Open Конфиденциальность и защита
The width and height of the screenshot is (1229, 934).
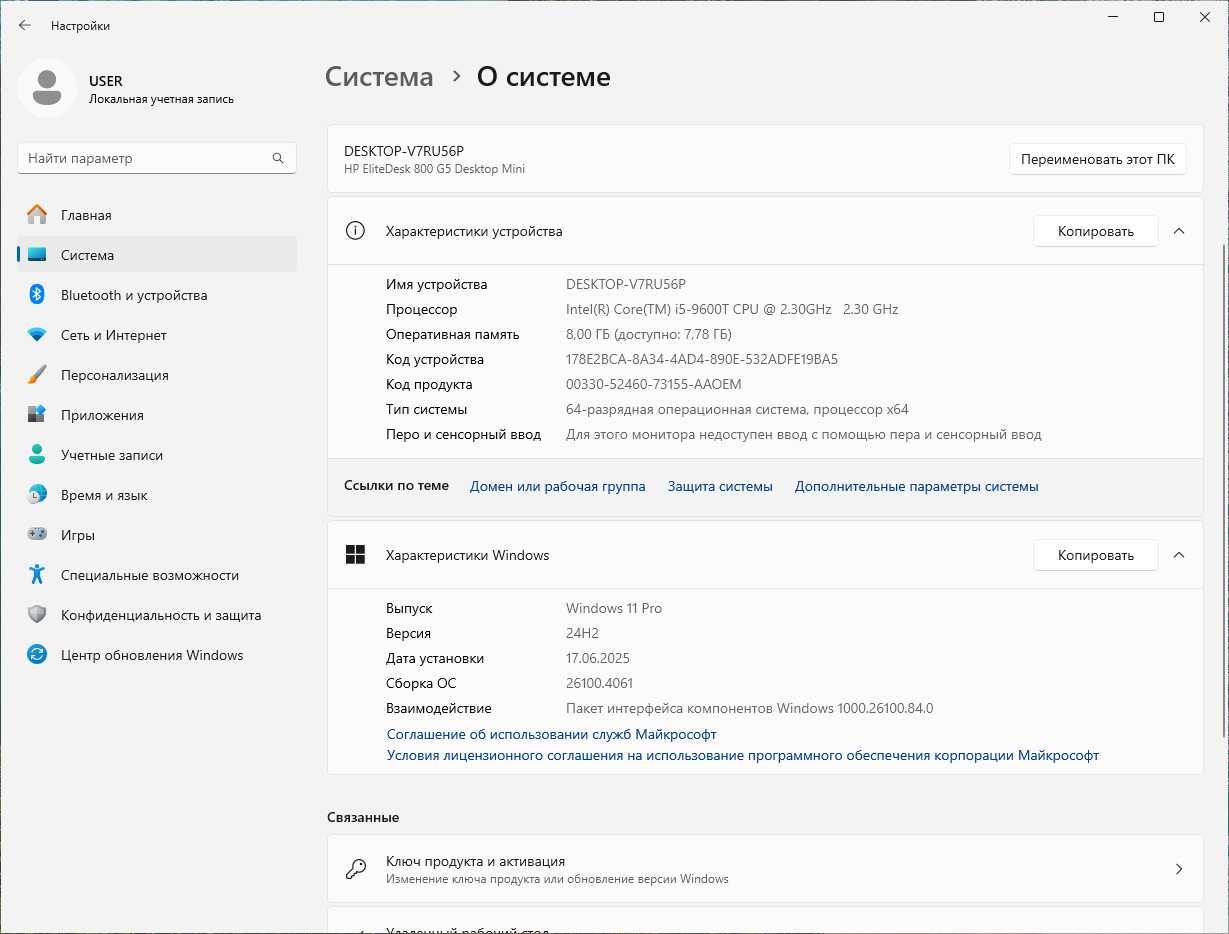click(157, 615)
